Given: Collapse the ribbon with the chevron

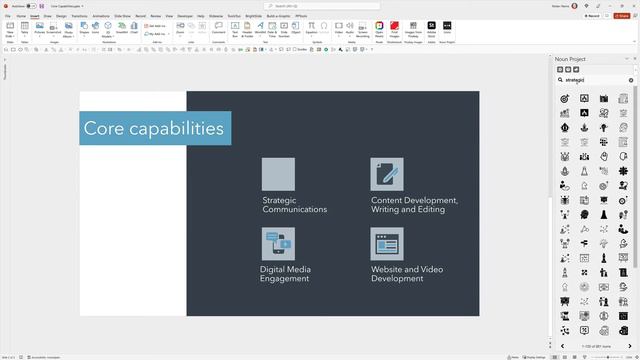Looking at the screenshot, I should (x=635, y=41).
